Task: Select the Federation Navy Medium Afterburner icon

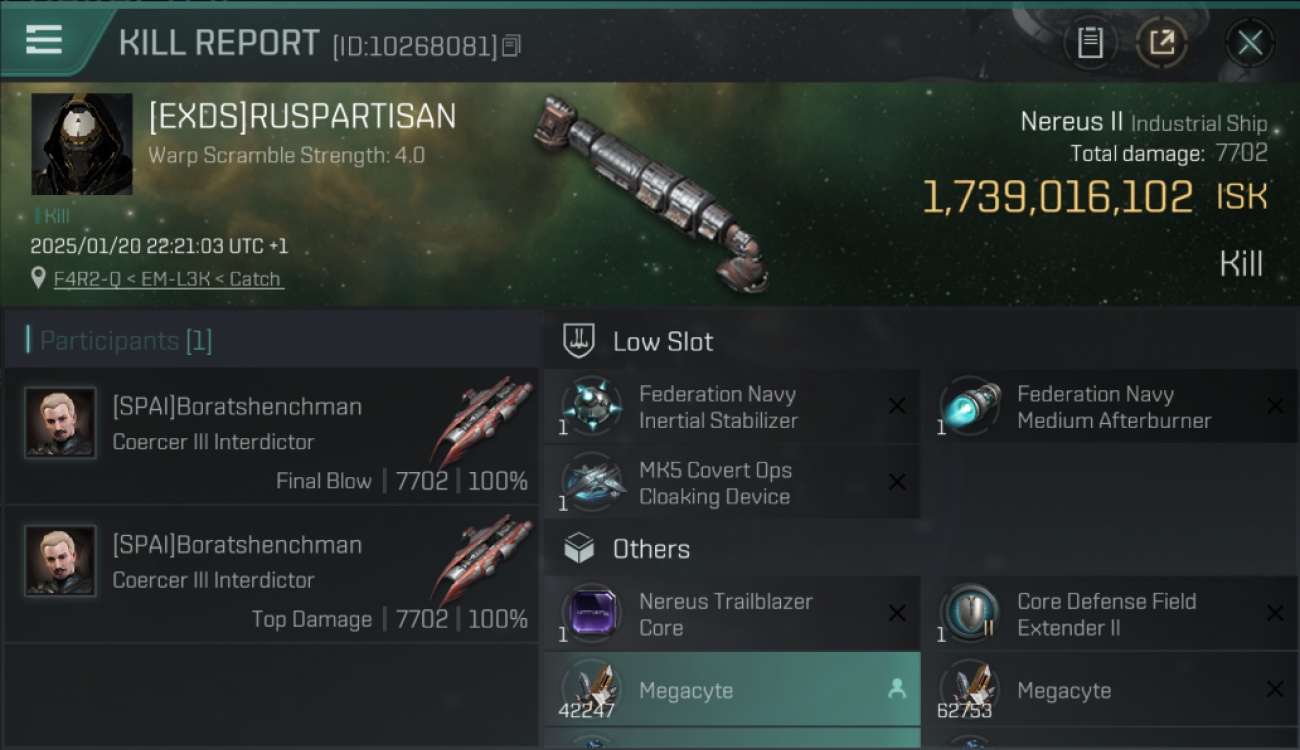Action: click(x=969, y=407)
